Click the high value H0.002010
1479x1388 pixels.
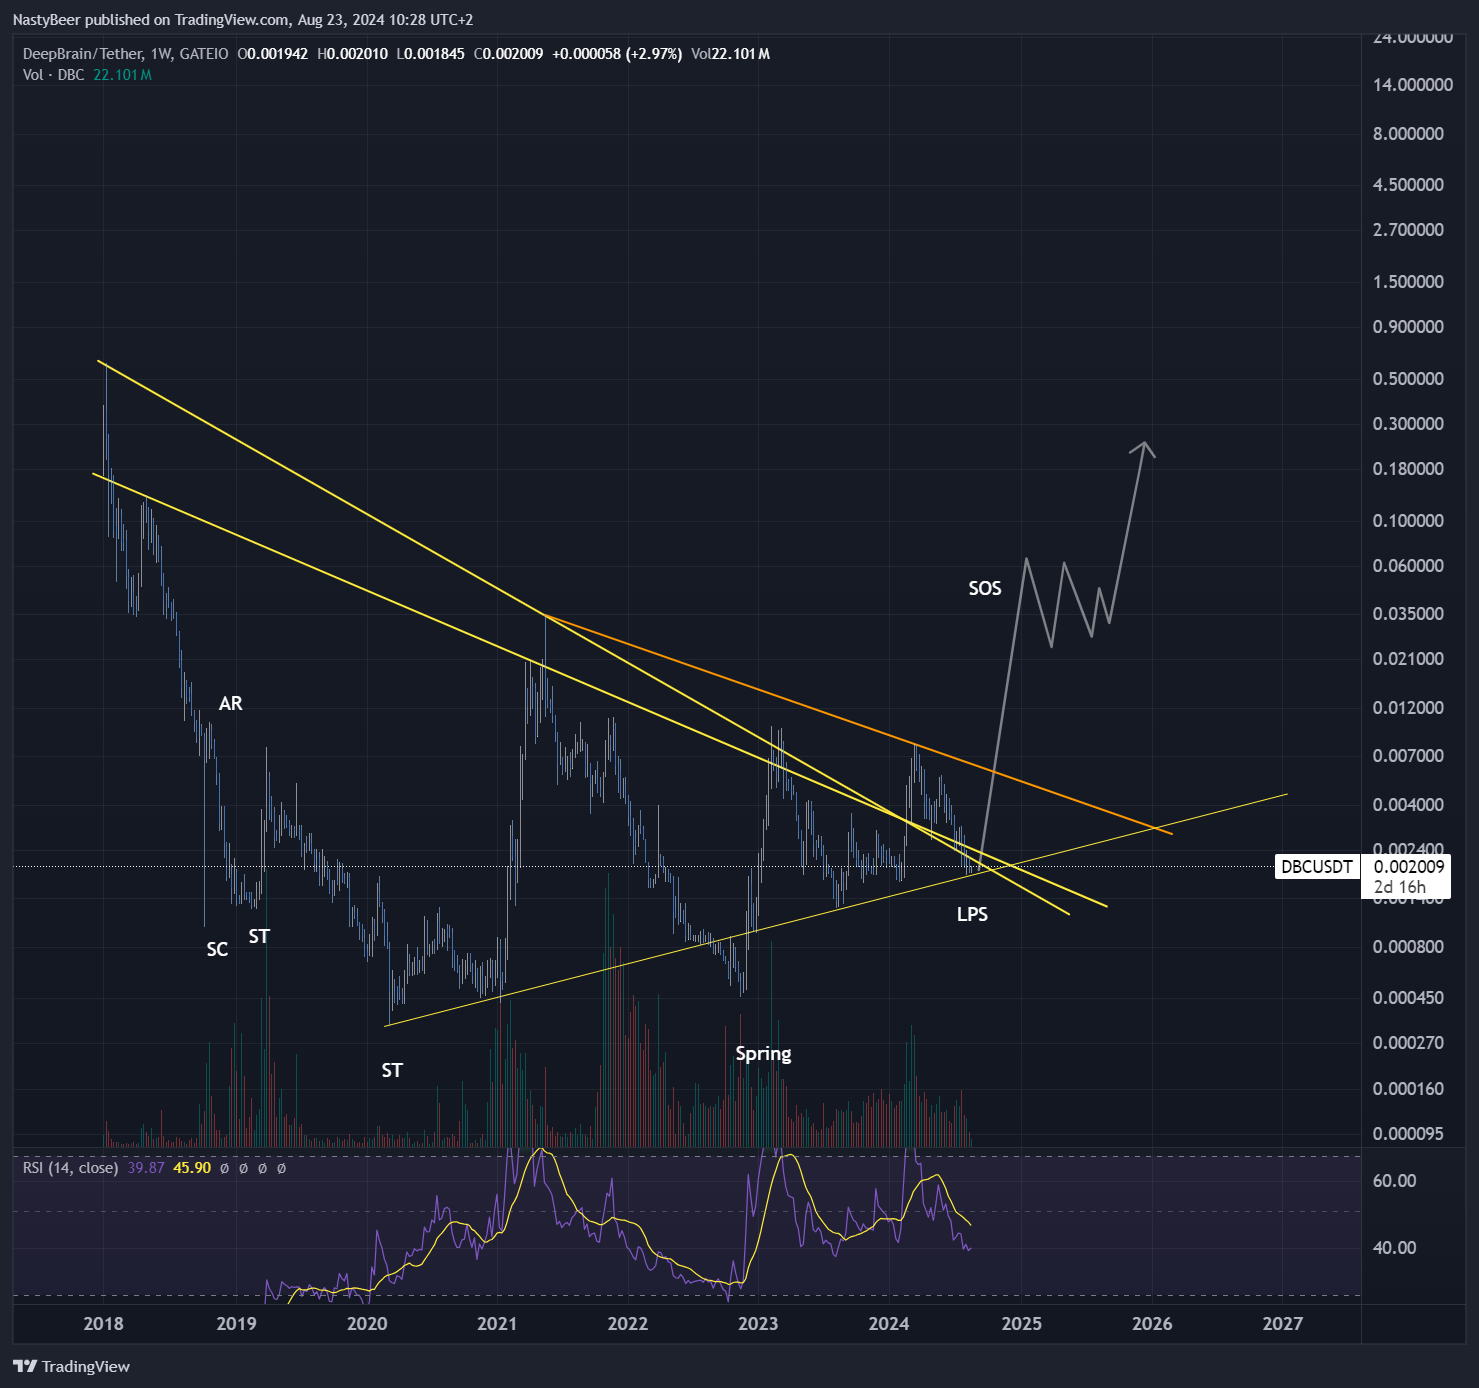pos(352,54)
